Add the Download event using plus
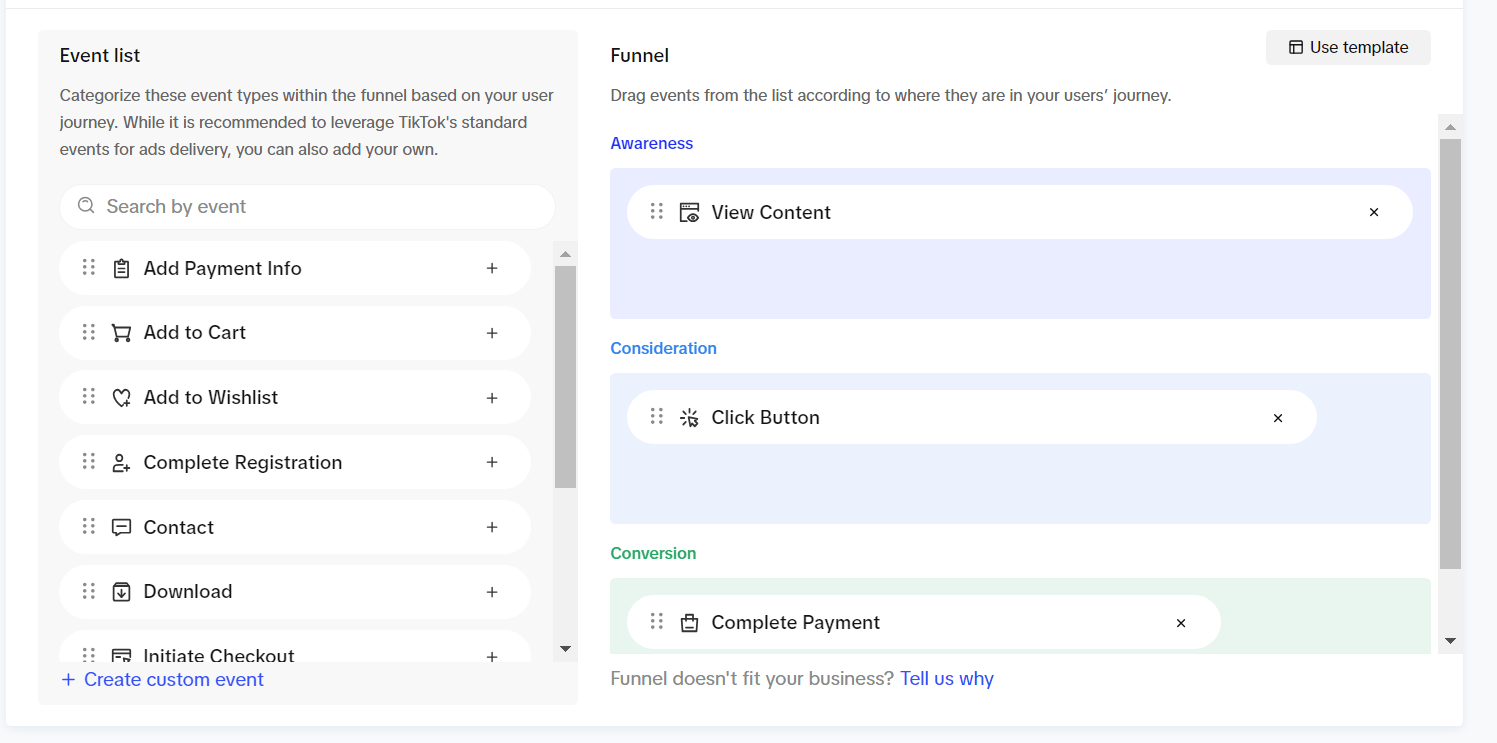 point(491,592)
